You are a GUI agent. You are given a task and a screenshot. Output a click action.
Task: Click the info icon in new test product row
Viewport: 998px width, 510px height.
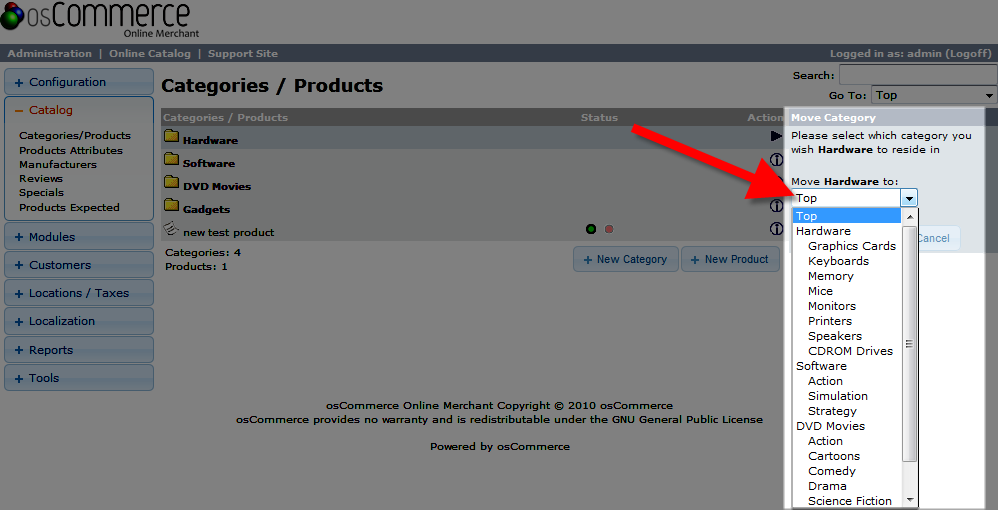point(776,229)
